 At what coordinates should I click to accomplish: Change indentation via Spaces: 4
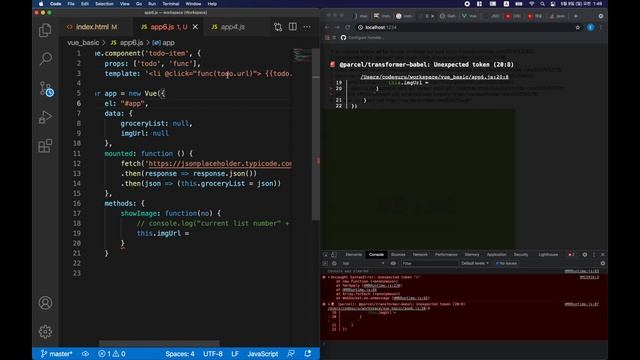(x=180, y=354)
